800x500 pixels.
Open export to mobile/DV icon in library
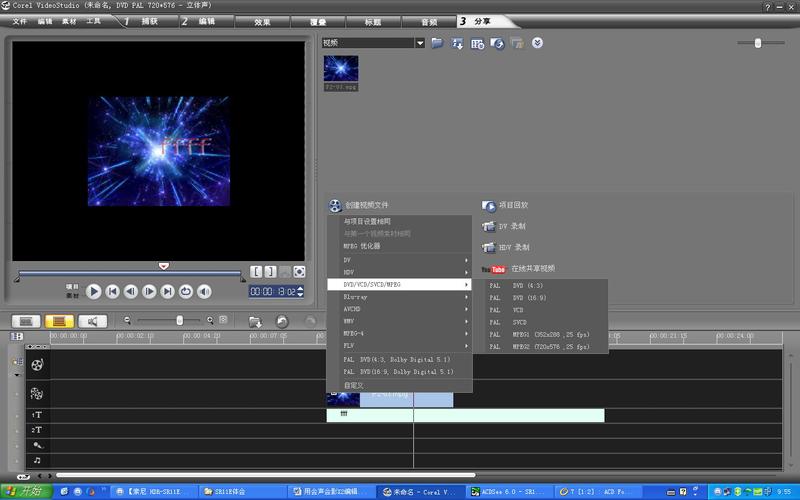pyautogui.click(x=497, y=43)
